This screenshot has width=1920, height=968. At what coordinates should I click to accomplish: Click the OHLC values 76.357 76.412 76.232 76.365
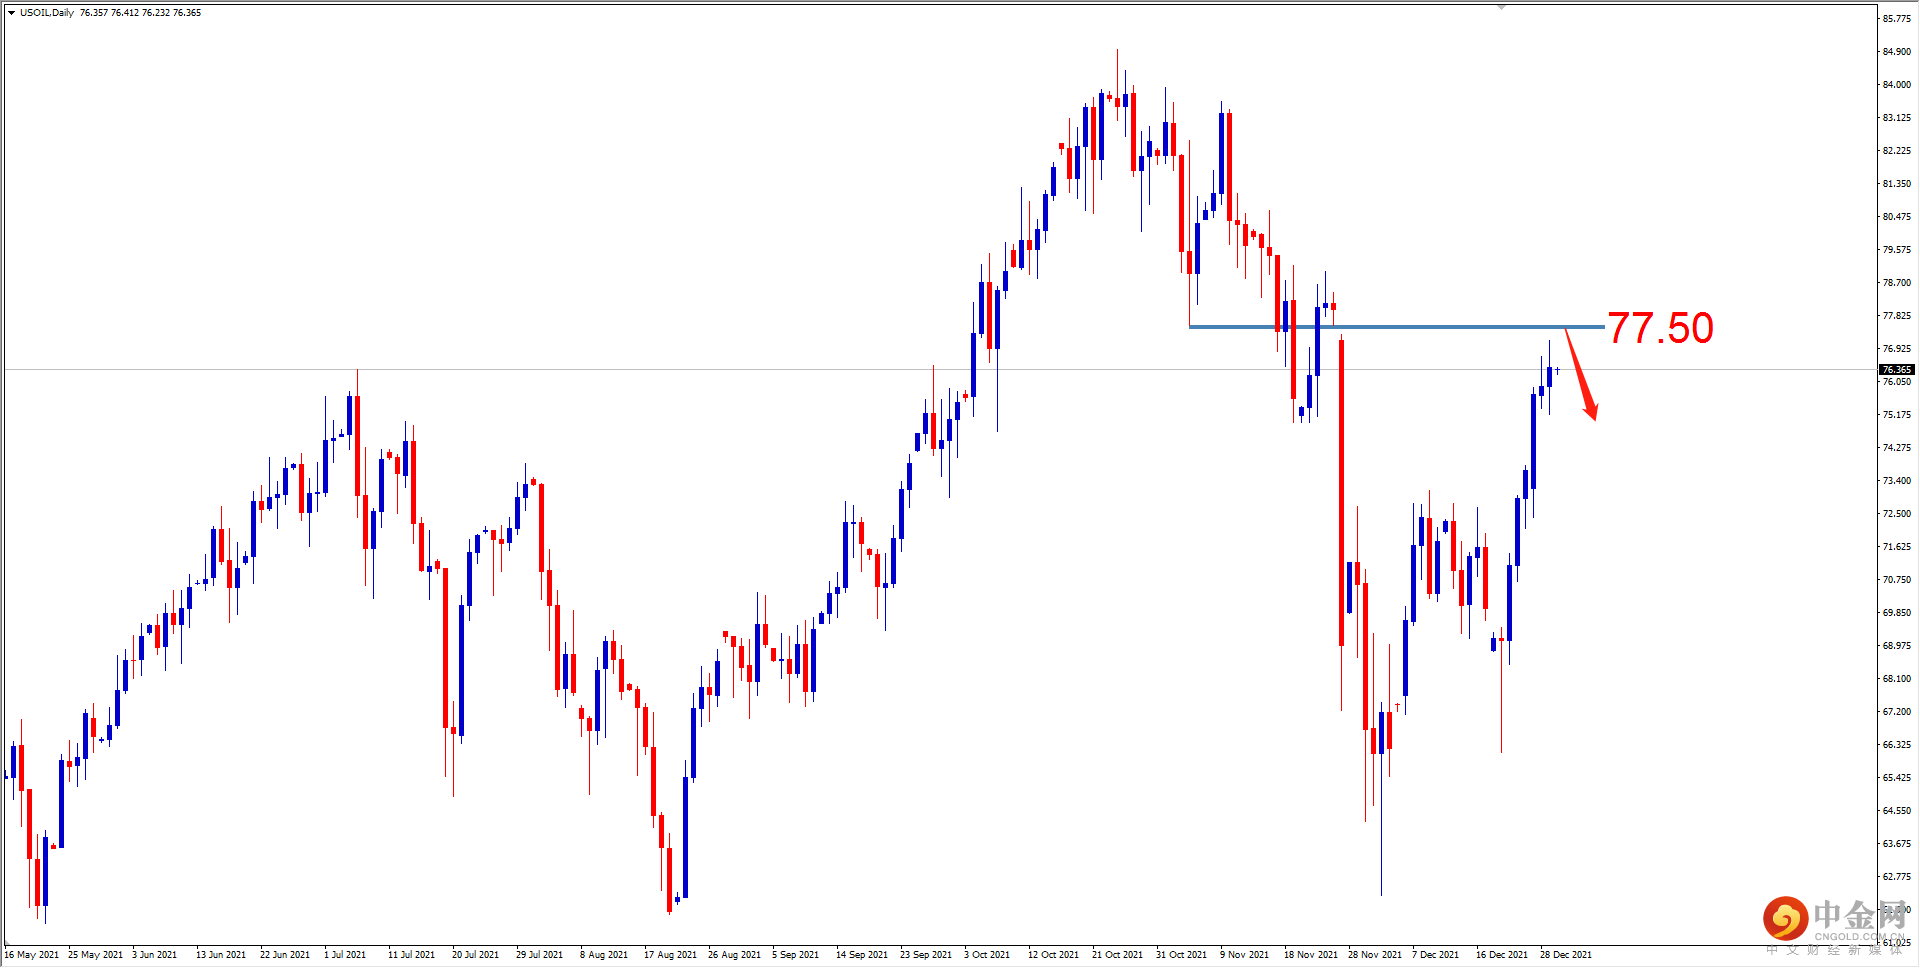tap(141, 13)
